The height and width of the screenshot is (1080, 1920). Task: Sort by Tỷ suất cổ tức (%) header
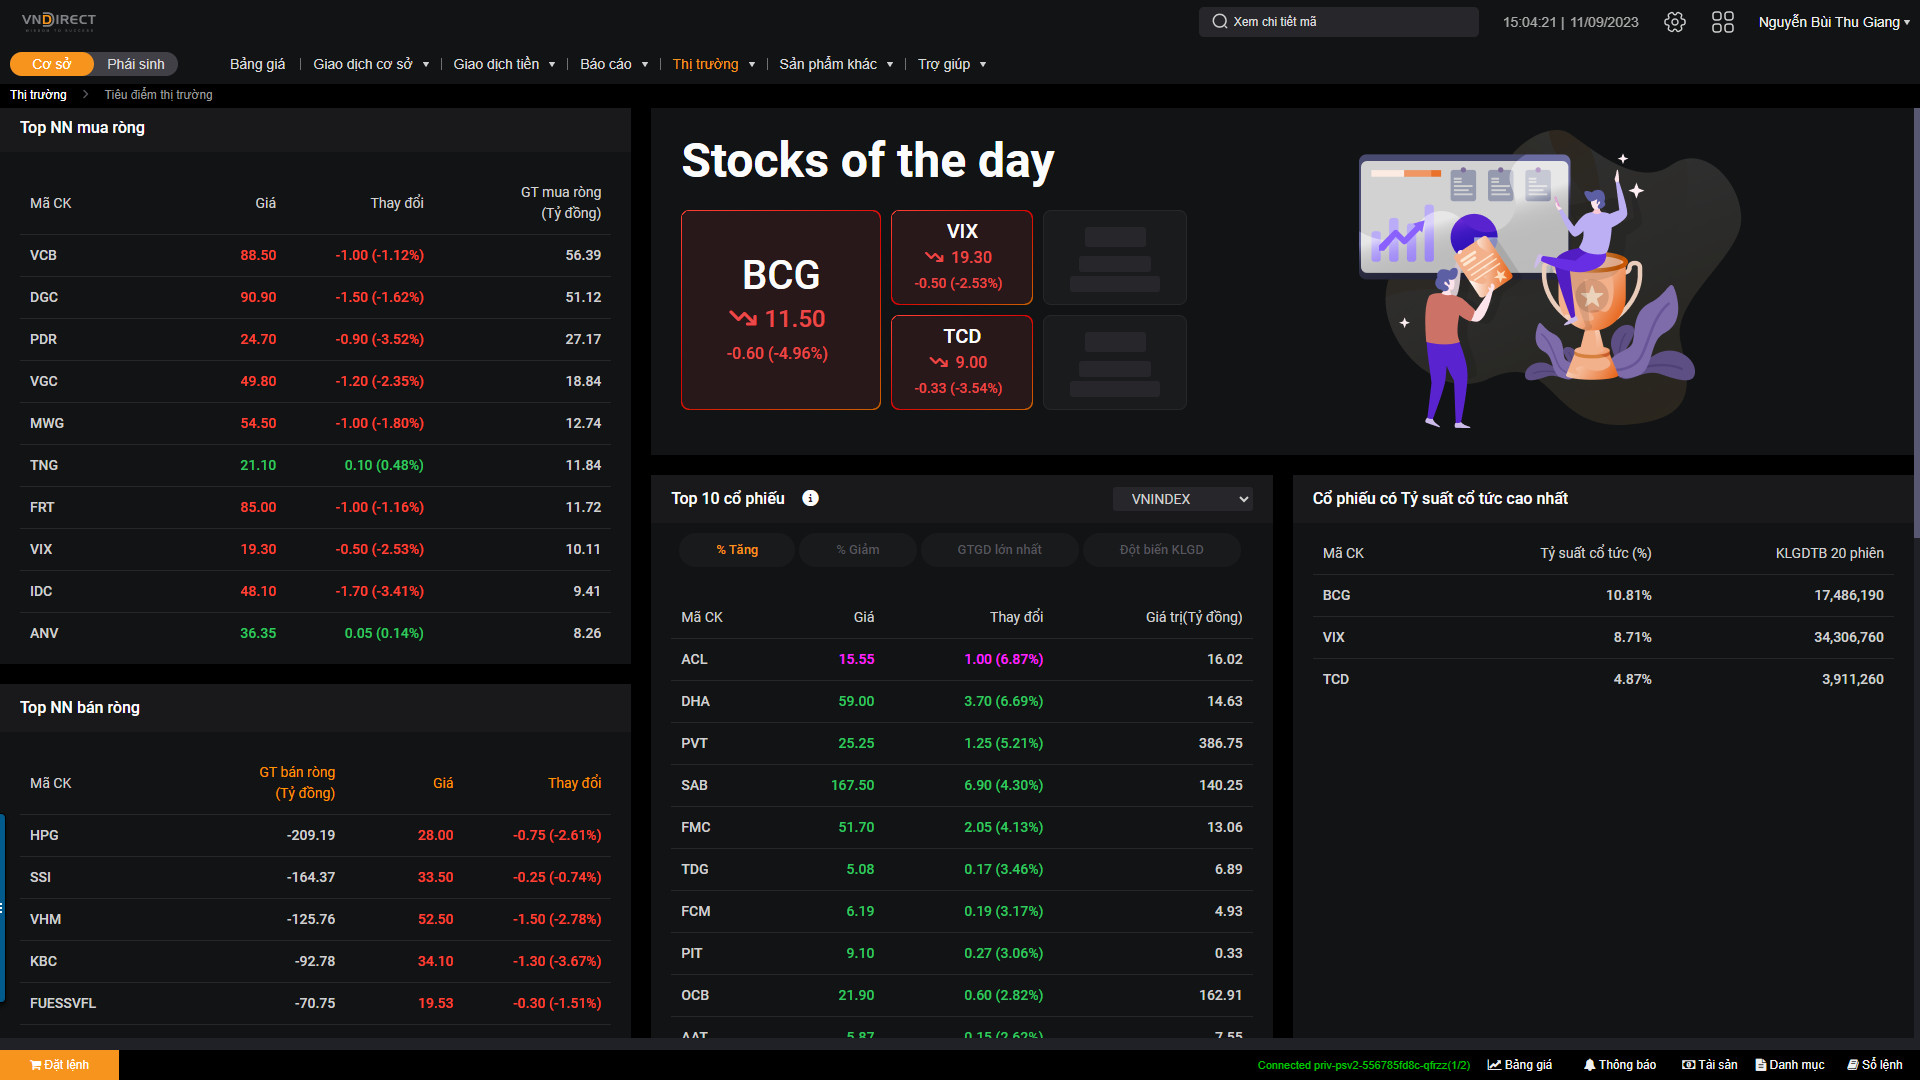(1596, 553)
